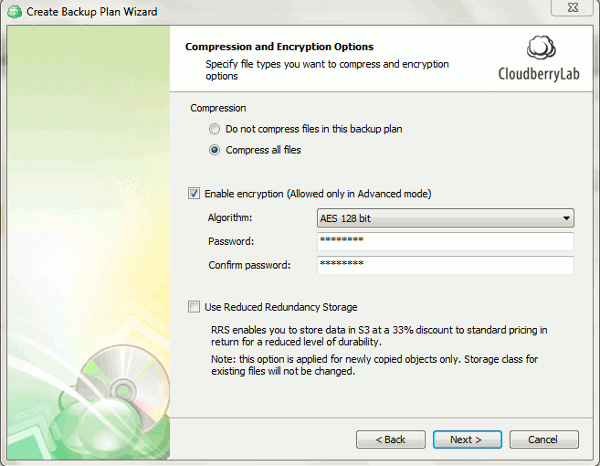Click into the Password field
The image size is (600, 466).
click(x=445, y=241)
